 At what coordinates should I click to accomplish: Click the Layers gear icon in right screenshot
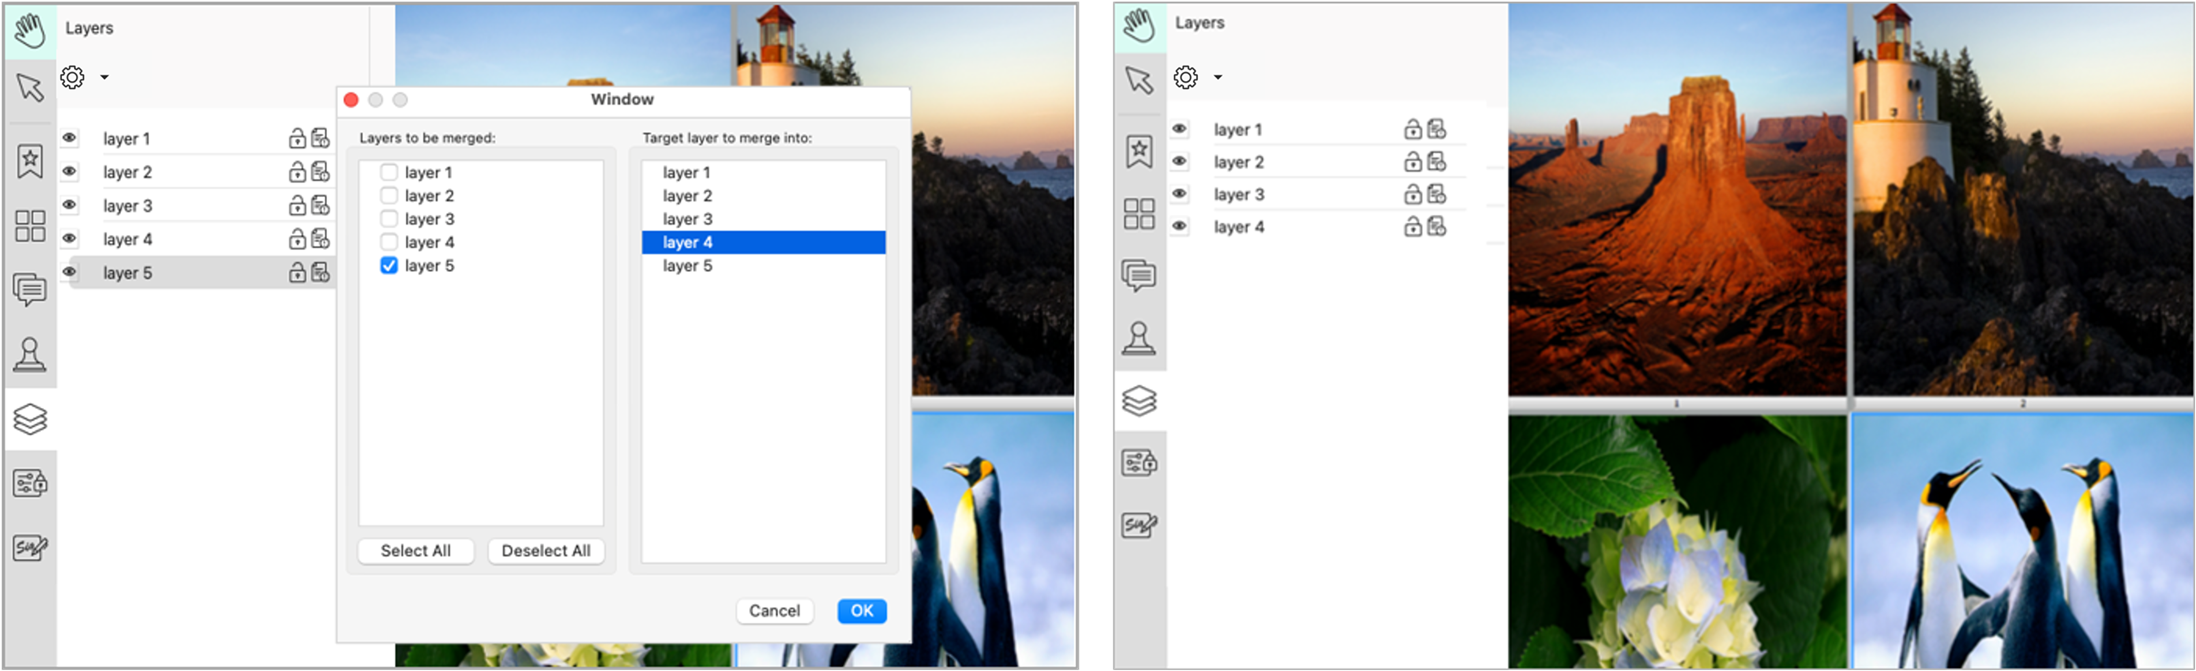pyautogui.click(x=1186, y=77)
